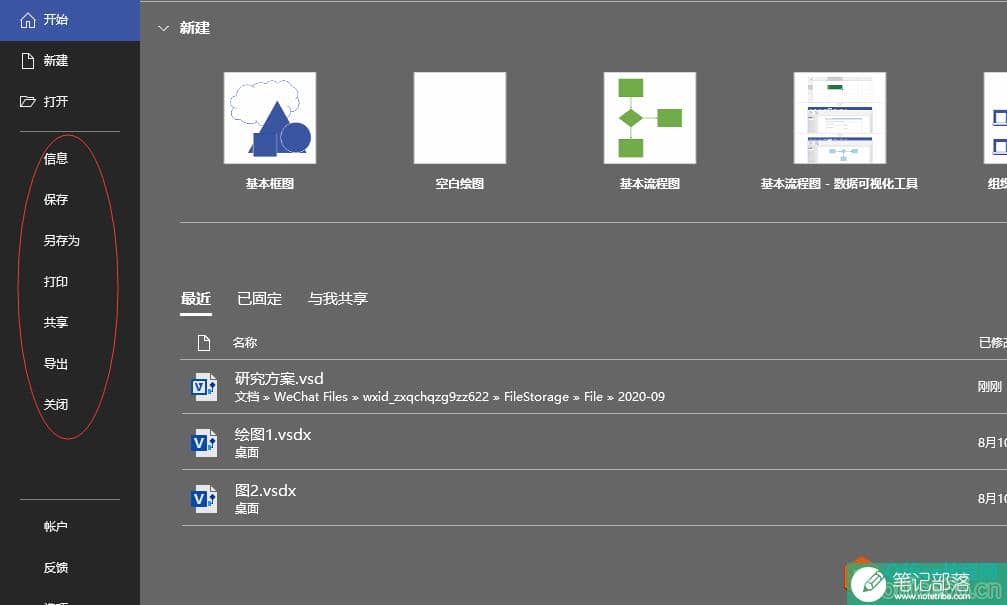Select the 空白绘图 template thumbnail
Screen dimensions: 1007x605
460,118
